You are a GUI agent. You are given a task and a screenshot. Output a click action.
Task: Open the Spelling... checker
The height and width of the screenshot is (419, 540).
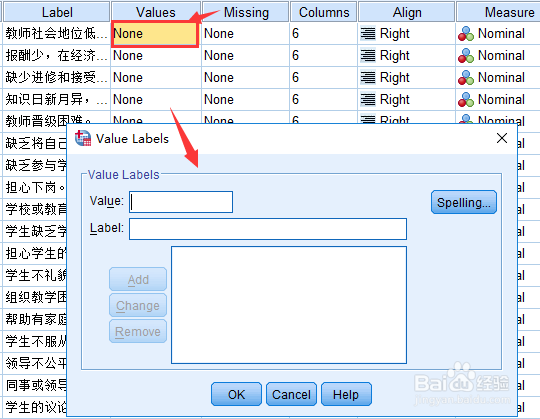point(464,202)
